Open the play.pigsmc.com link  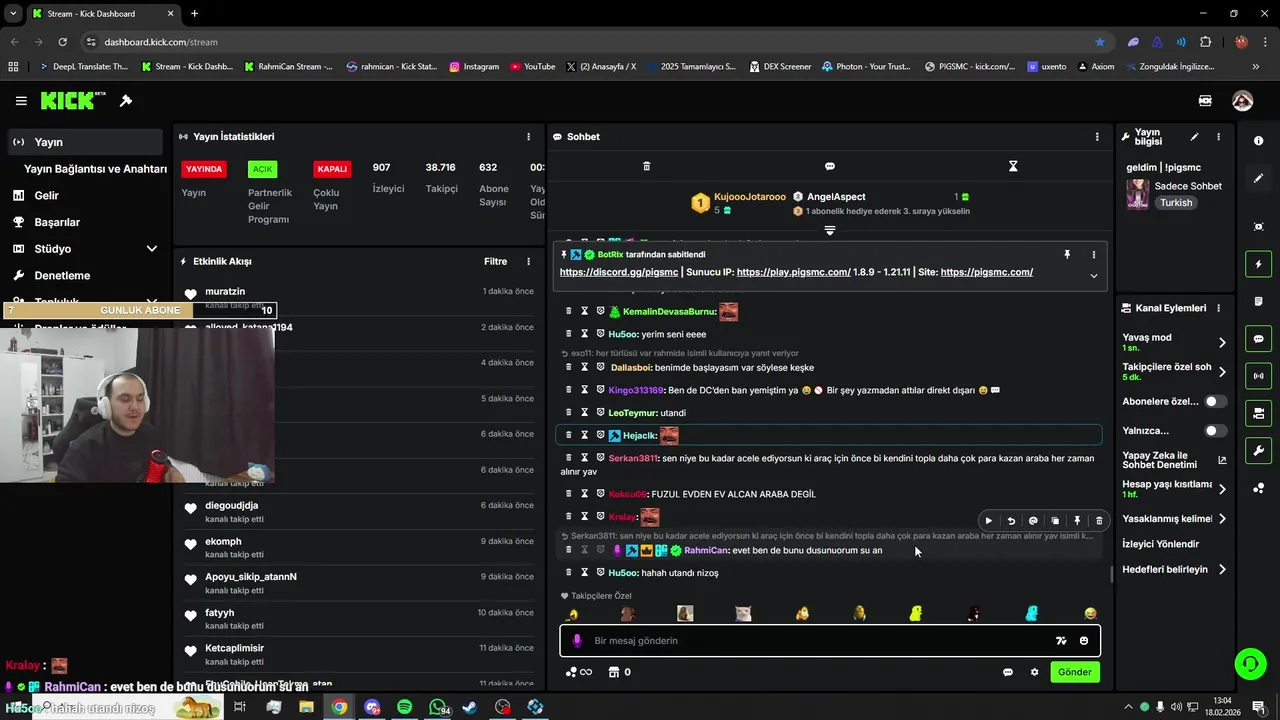793,272
